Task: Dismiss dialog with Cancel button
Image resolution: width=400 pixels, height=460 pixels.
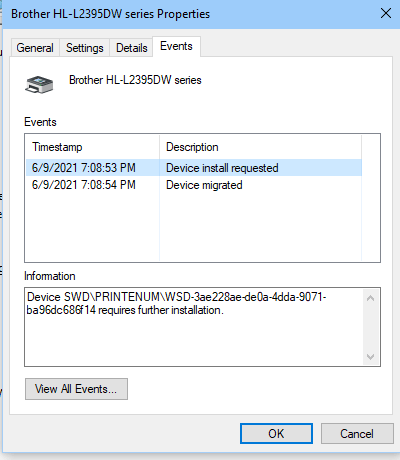Action: [357, 434]
